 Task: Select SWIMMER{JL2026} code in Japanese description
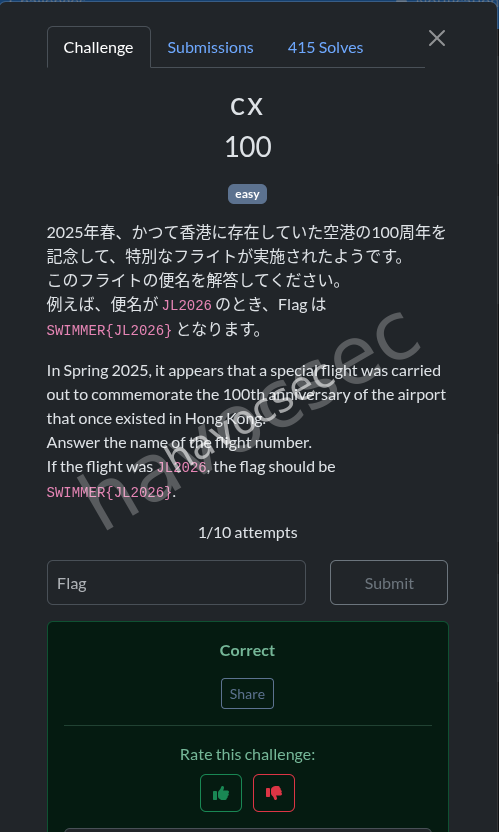(x=109, y=331)
